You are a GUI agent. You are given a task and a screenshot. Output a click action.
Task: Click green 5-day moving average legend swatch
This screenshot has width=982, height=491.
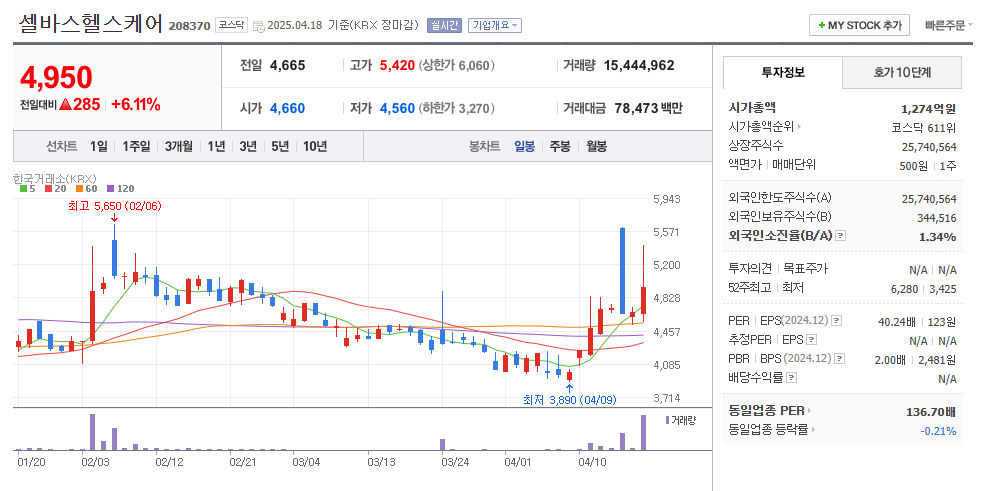coord(23,189)
